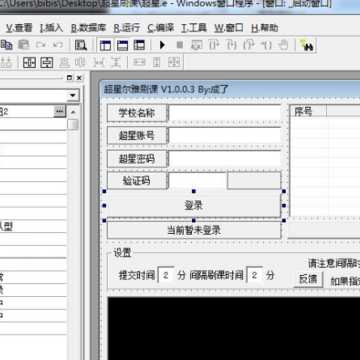The height and width of the screenshot is (360, 360).
Task: Click the 验证码 input field
Action: [198, 180]
